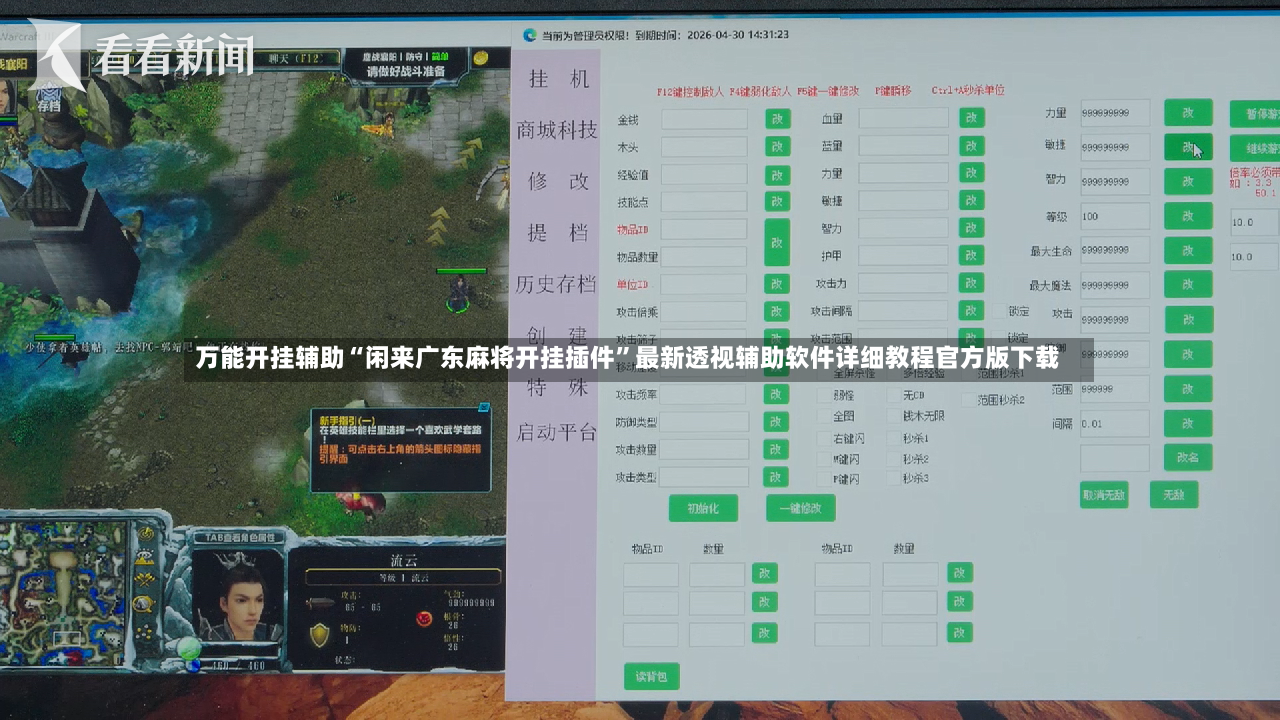1280x720 pixels.
Task: Click the 暂停游戏 button
Action: point(1255,114)
